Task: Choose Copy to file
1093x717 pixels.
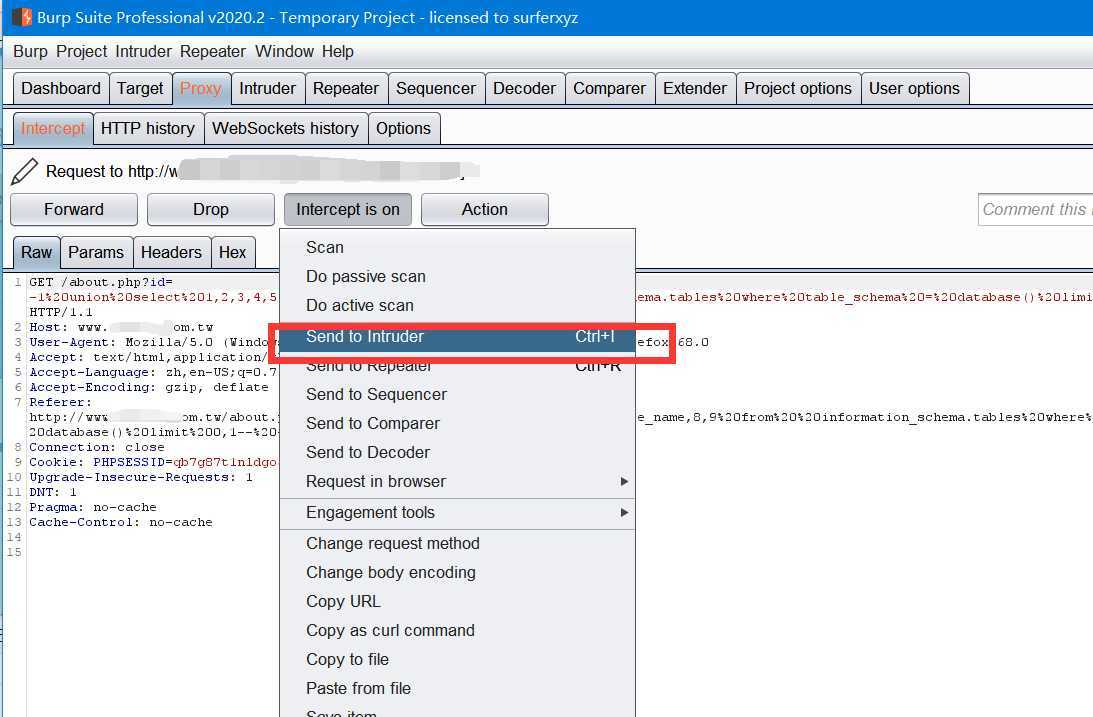Action: (x=457, y=660)
